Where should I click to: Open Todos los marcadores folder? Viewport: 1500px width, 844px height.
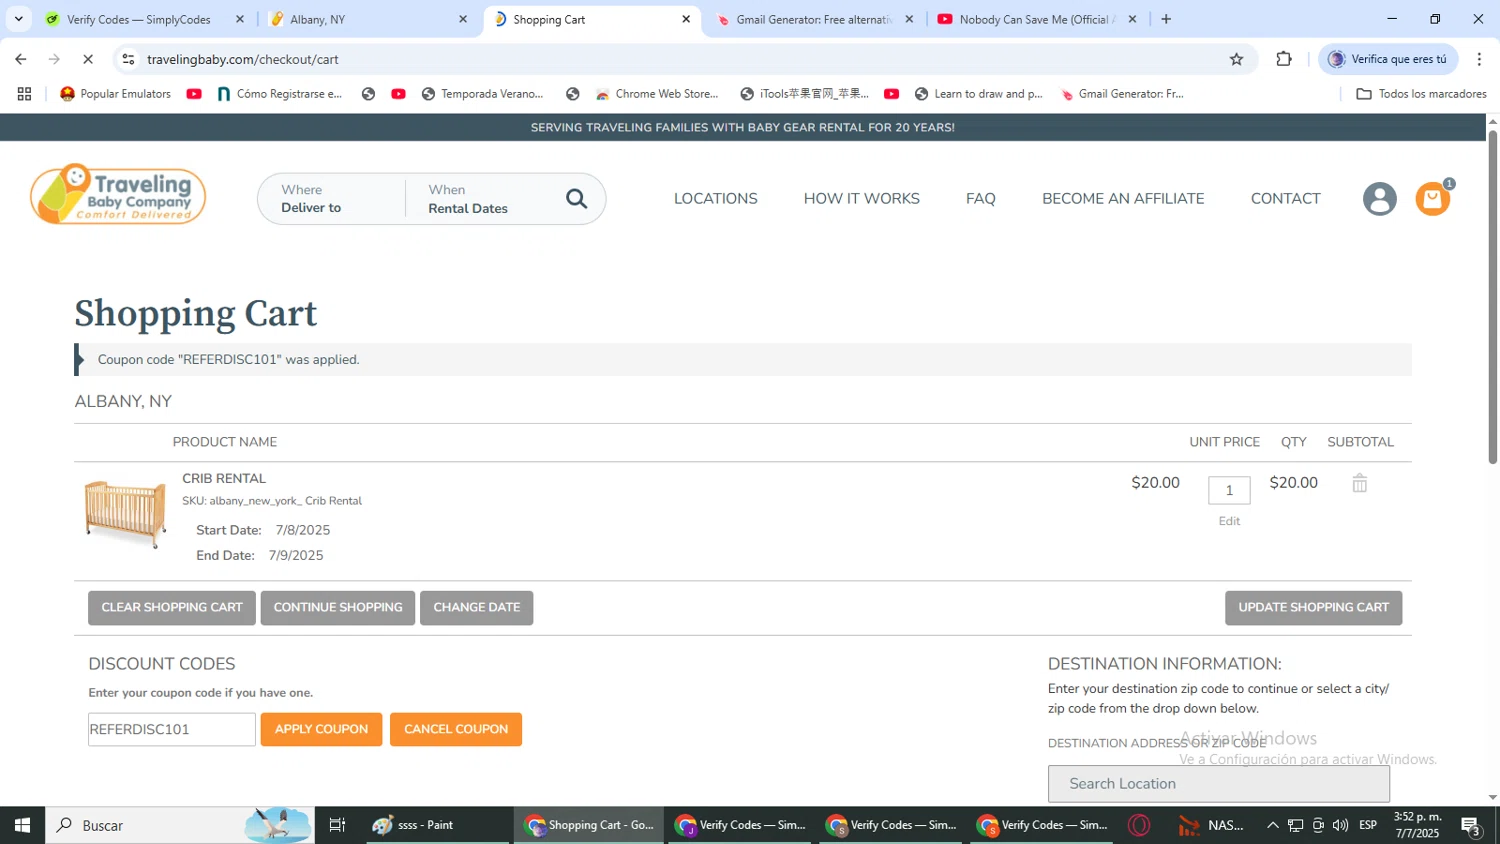coord(1421,94)
